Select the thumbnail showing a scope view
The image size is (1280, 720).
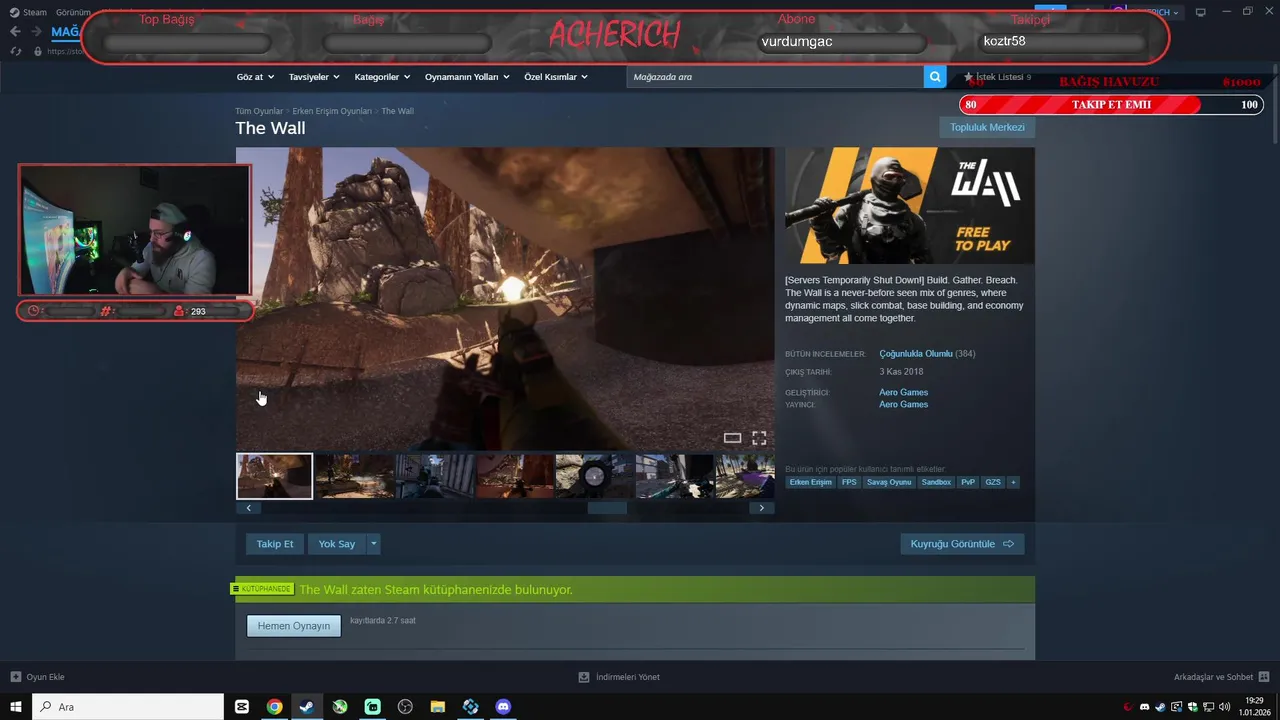point(594,476)
